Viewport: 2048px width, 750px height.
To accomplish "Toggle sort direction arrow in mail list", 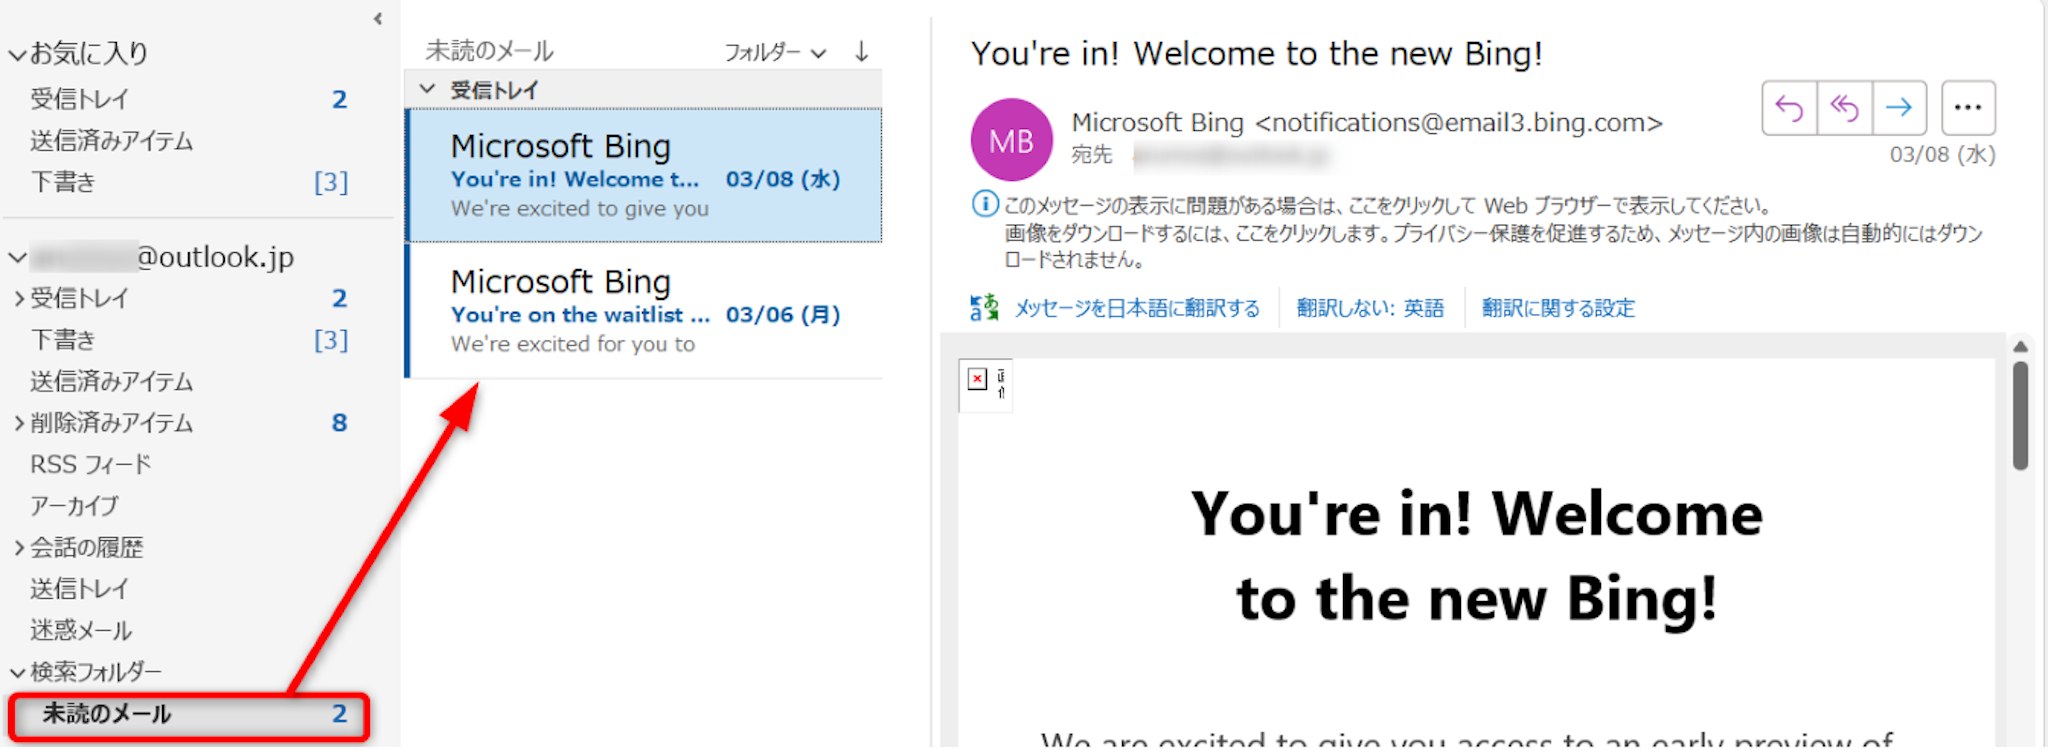I will click(x=861, y=52).
